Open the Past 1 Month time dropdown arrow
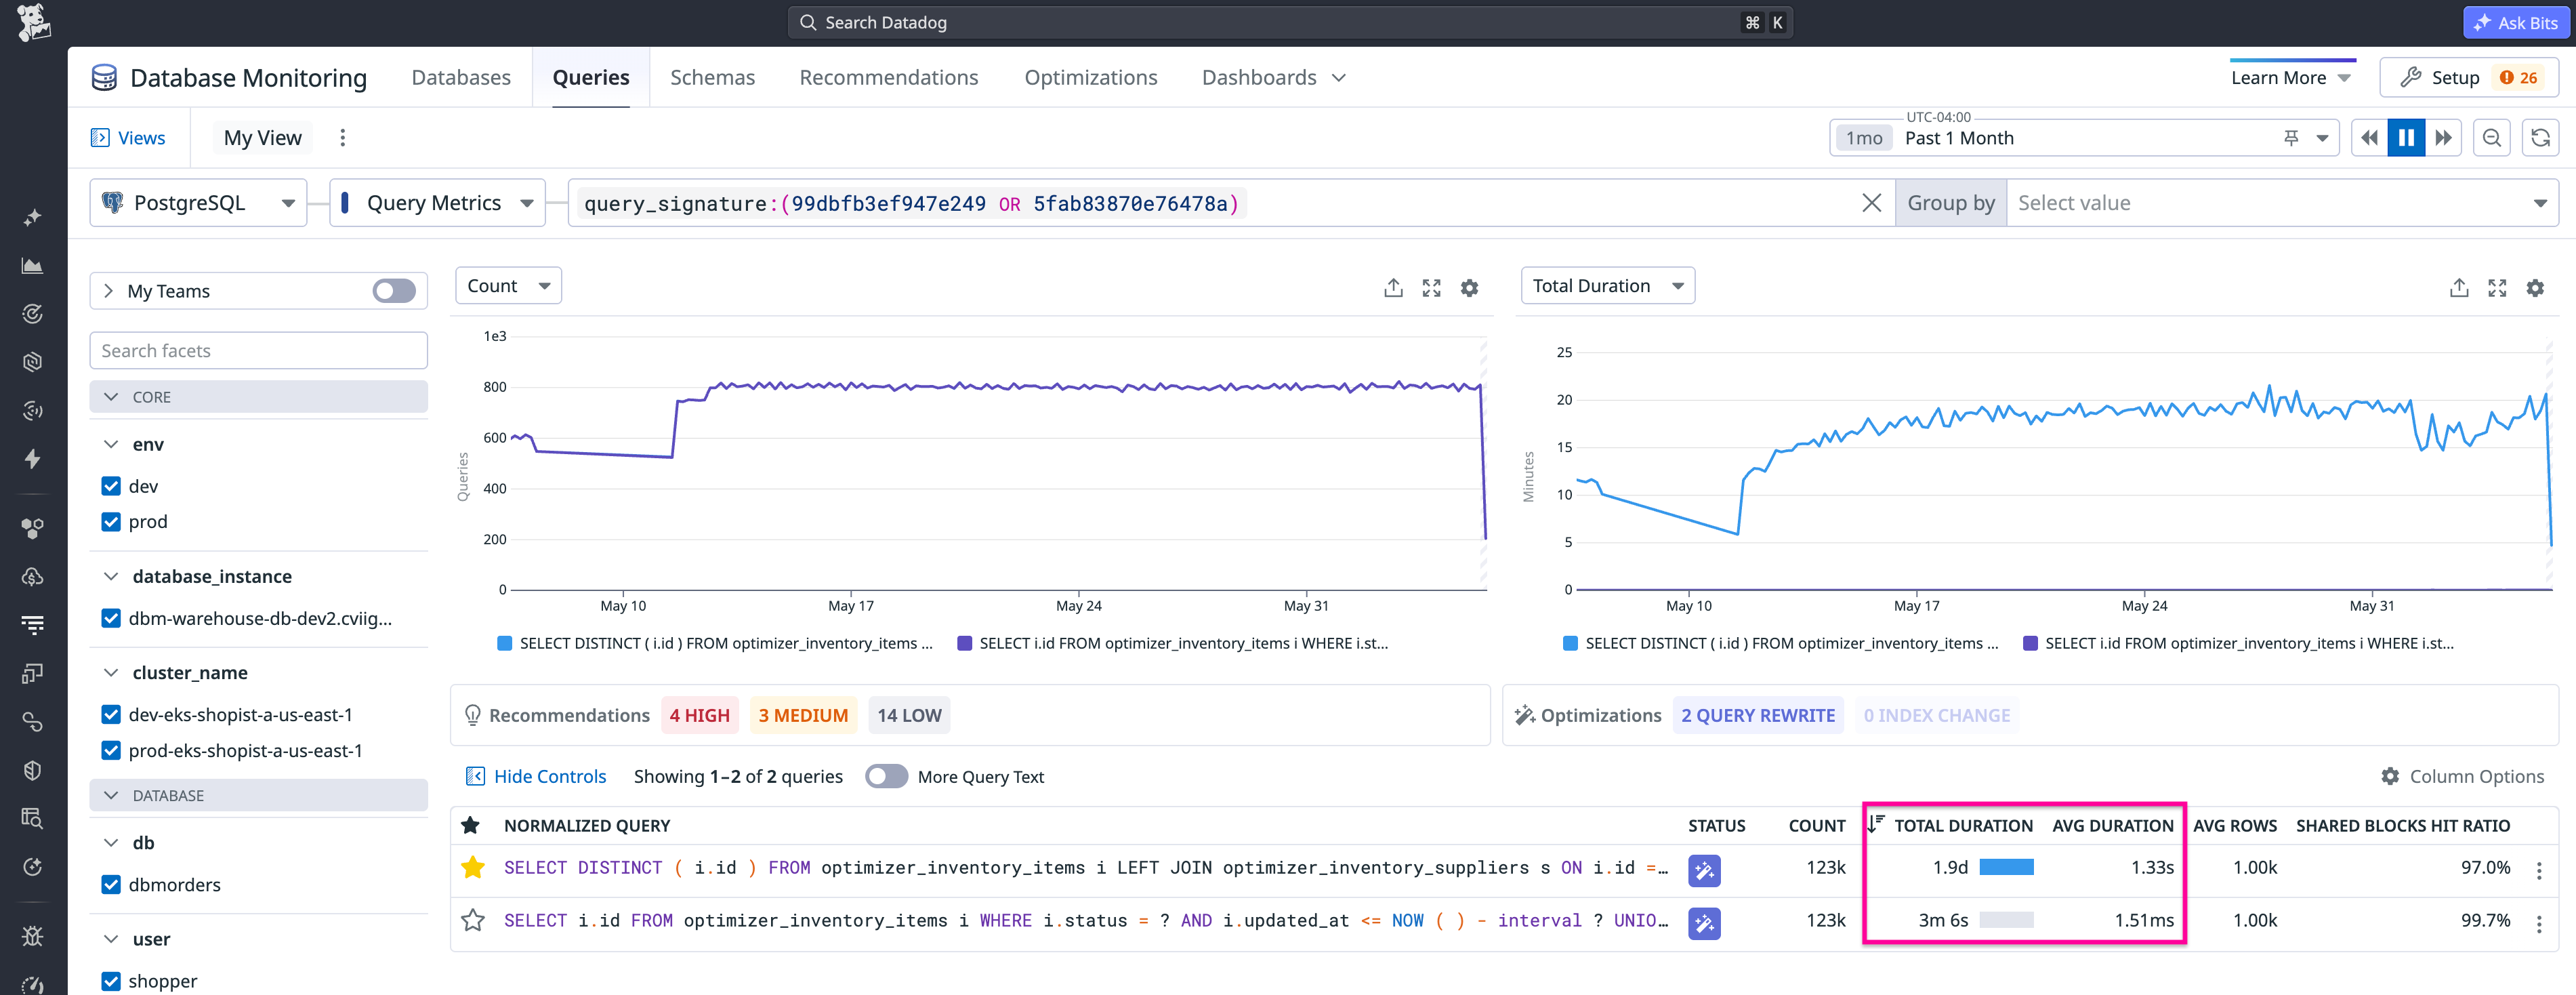The height and width of the screenshot is (995, 2576). coord(2322,138)
